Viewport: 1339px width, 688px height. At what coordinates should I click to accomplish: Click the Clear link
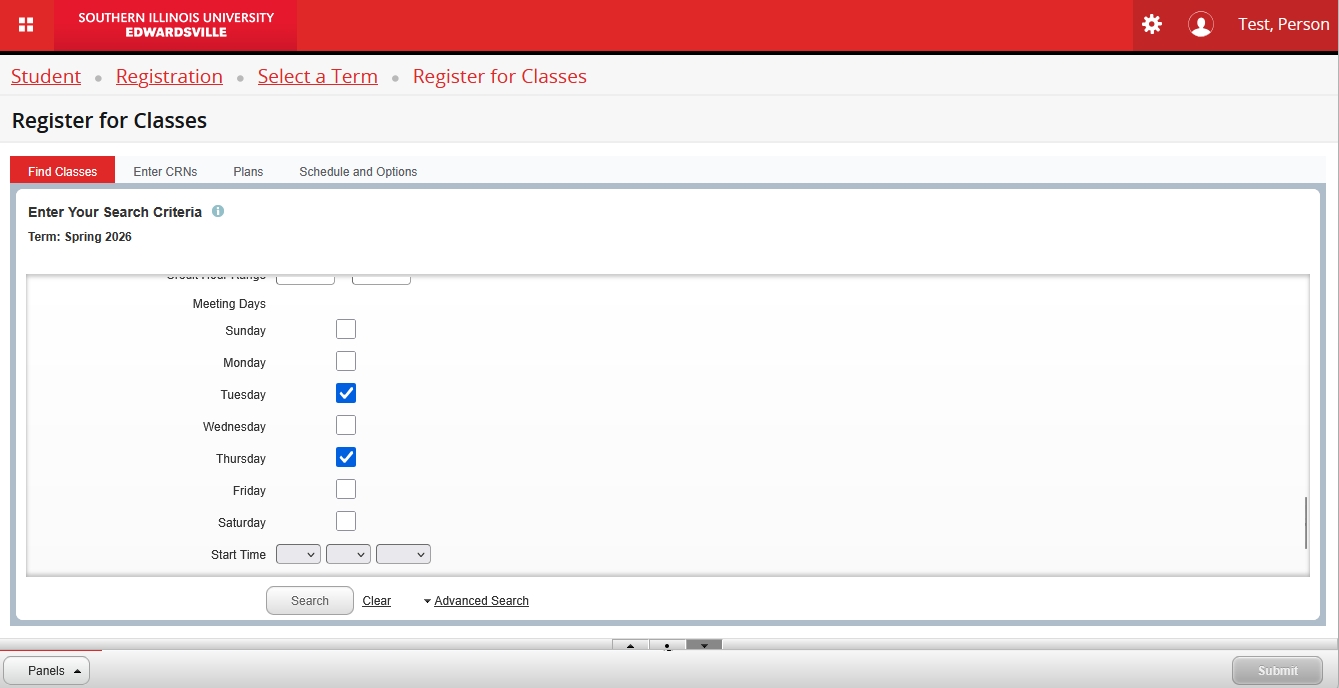click(x=376, y=601)
